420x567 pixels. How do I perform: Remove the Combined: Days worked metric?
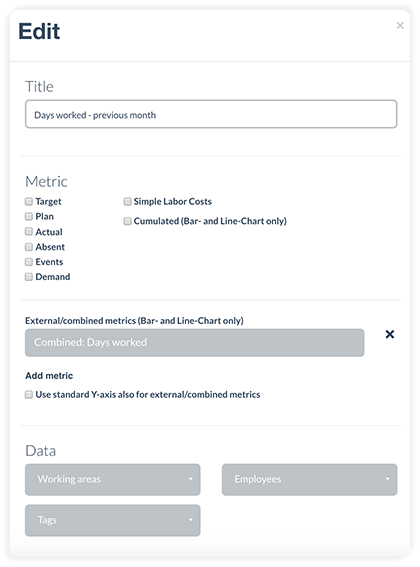tap(390, 334)
